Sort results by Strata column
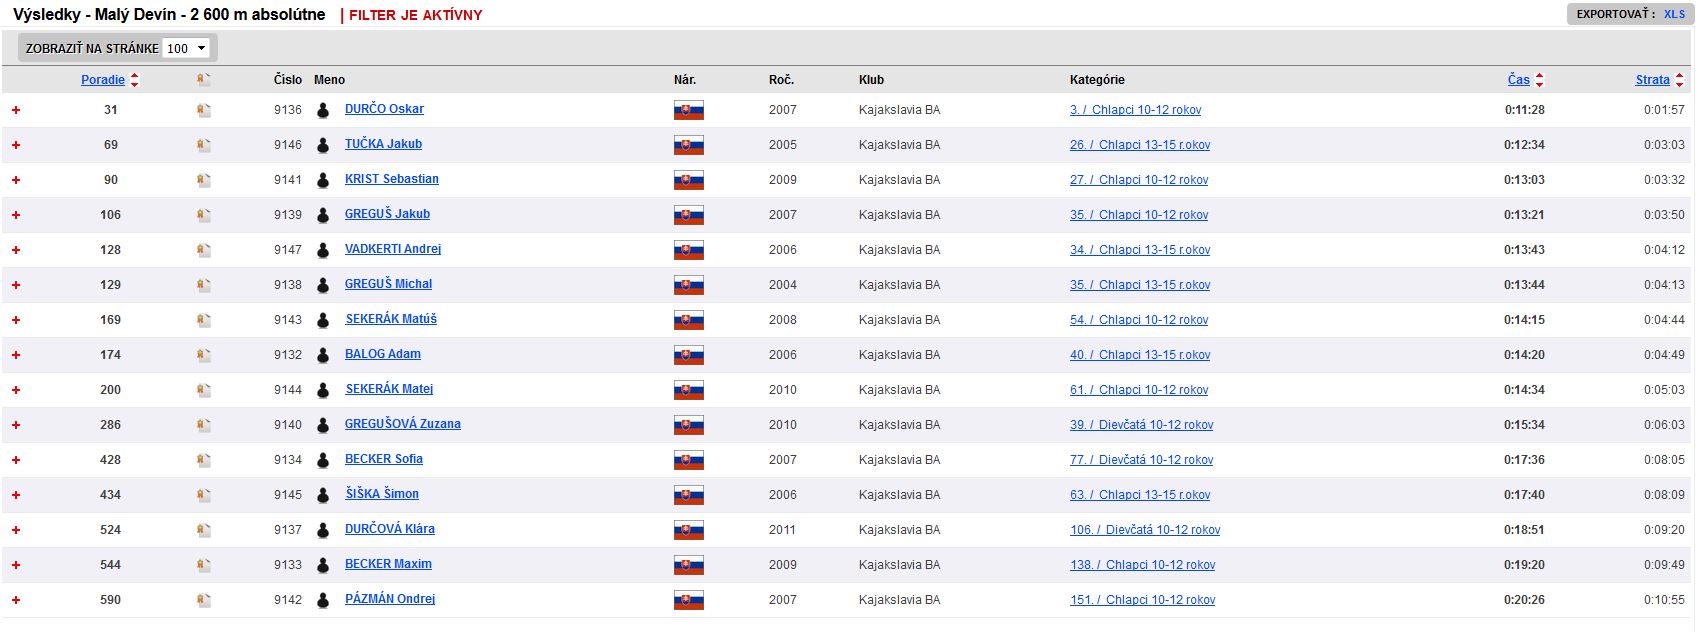The height and width of the screenshot is (632, 1700). coord(1652,80)
